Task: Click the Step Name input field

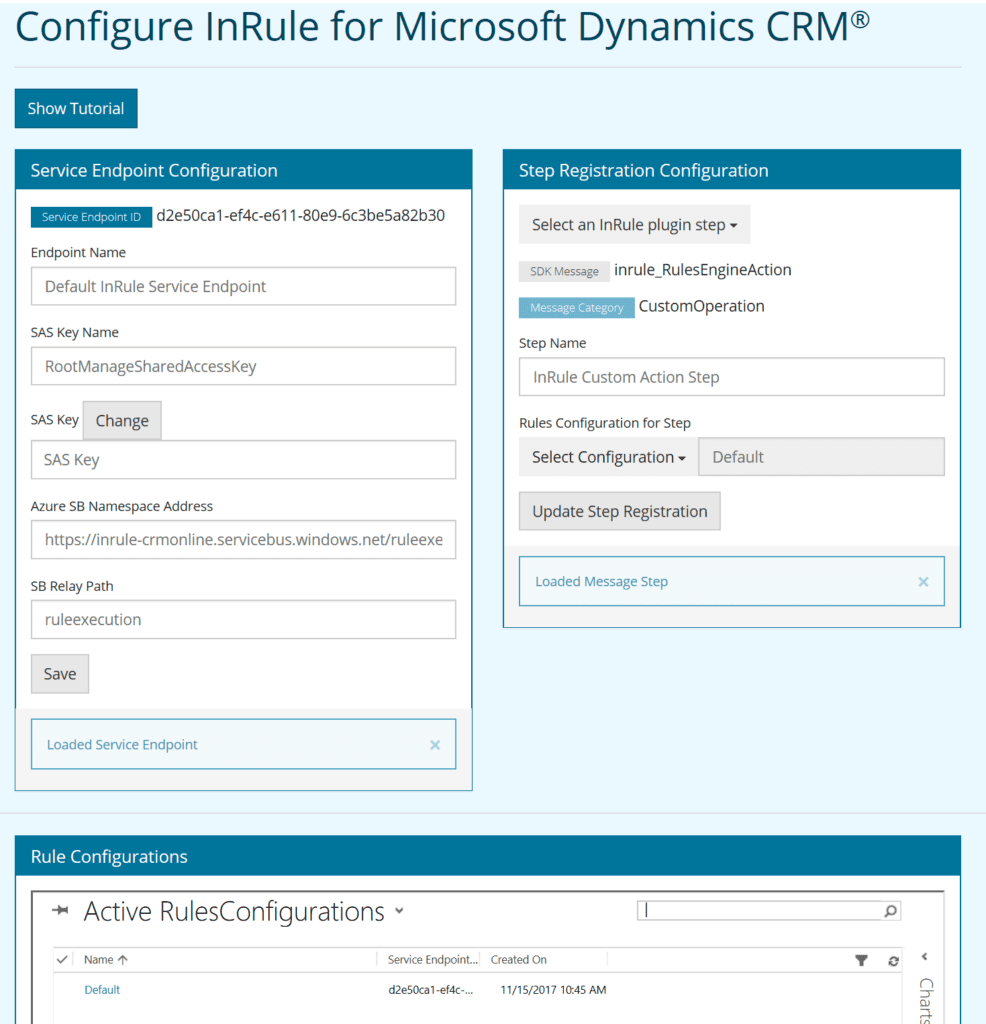Action: tap(731, 377)
